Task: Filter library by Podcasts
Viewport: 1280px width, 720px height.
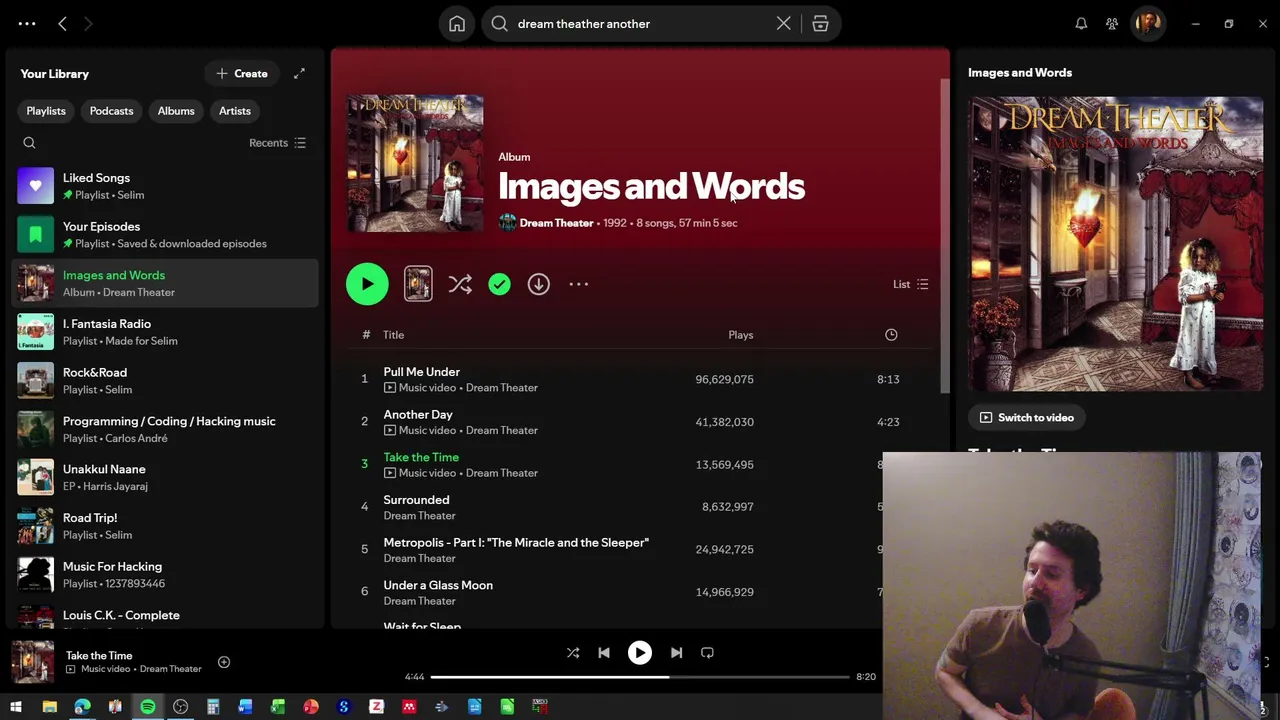Action: point(111,111)
